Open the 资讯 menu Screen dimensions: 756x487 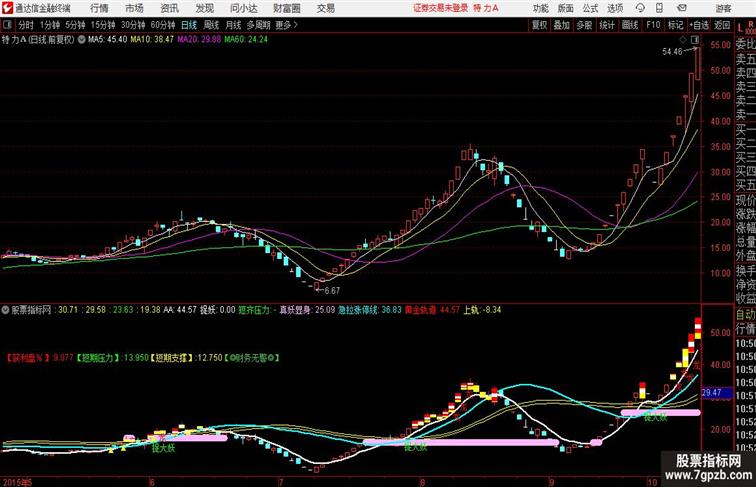[169, 8]
